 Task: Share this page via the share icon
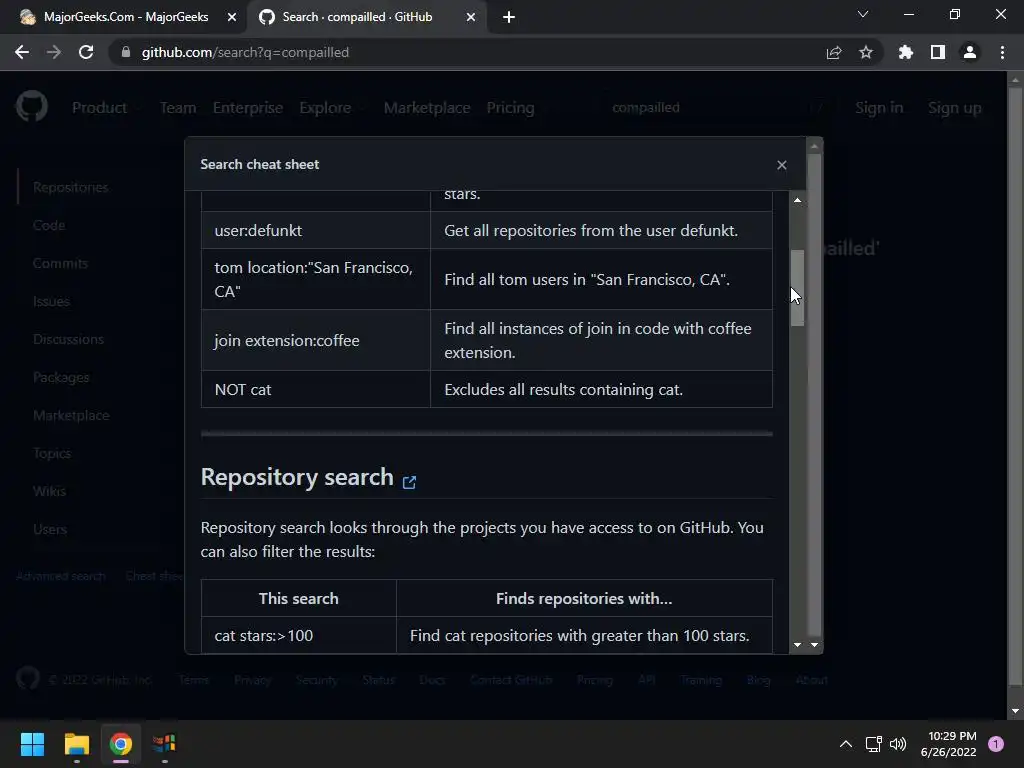[x=834, y=52]
